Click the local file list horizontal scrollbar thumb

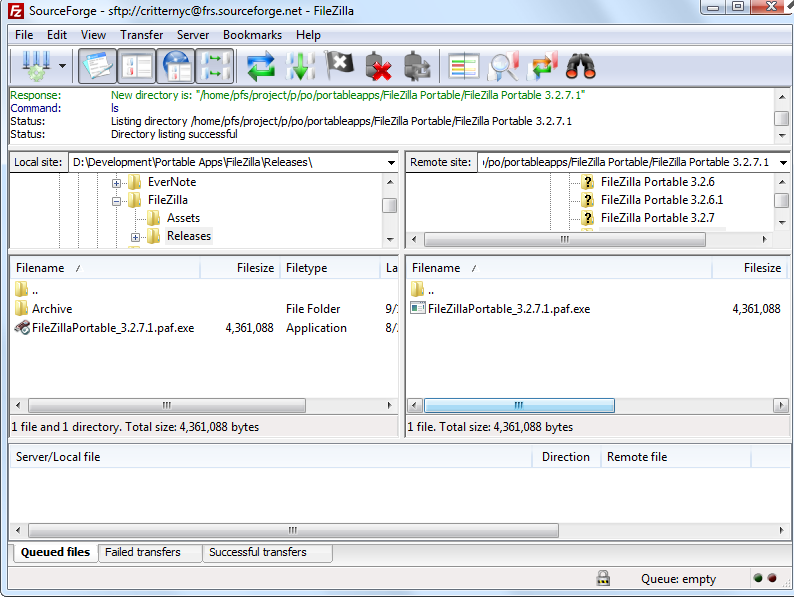click(167, 405)
